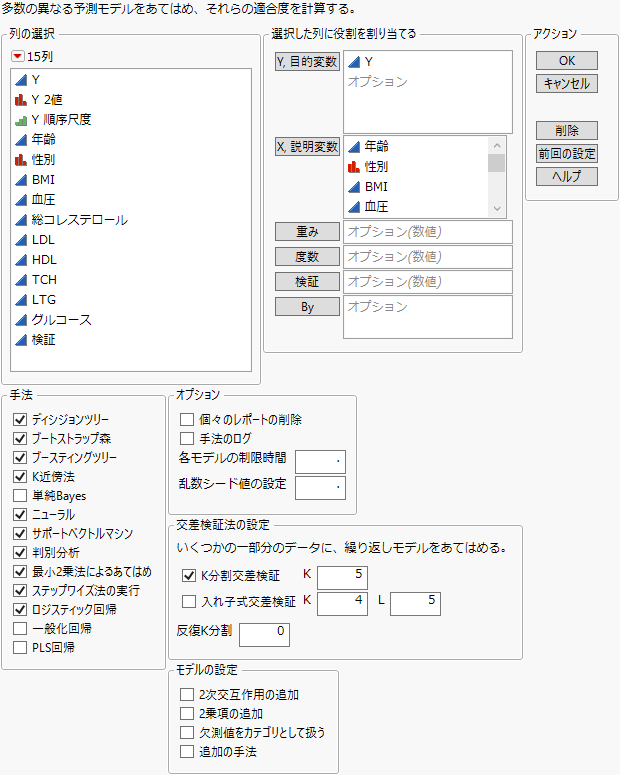Click the 度数 role button
This screenshot has height=775, width=620.
307,257
